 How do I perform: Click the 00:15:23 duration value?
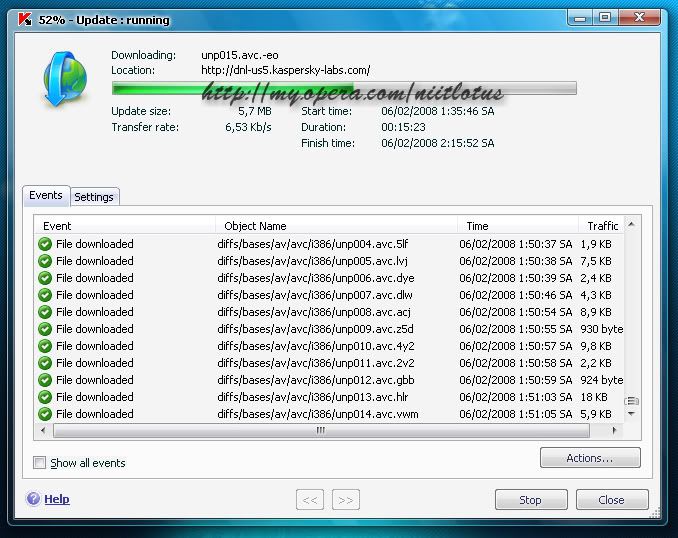click(403, 127)
